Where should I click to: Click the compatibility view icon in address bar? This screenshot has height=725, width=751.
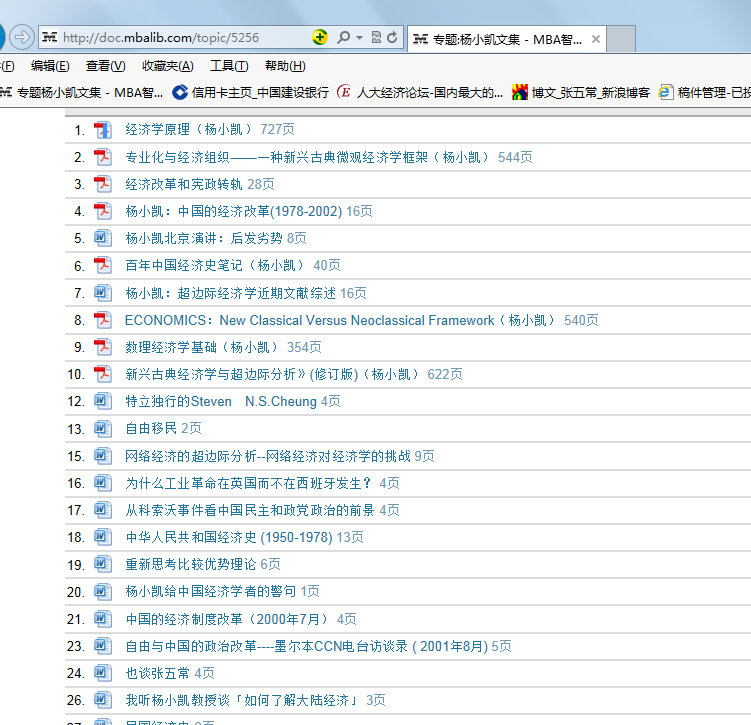[376, 37]
